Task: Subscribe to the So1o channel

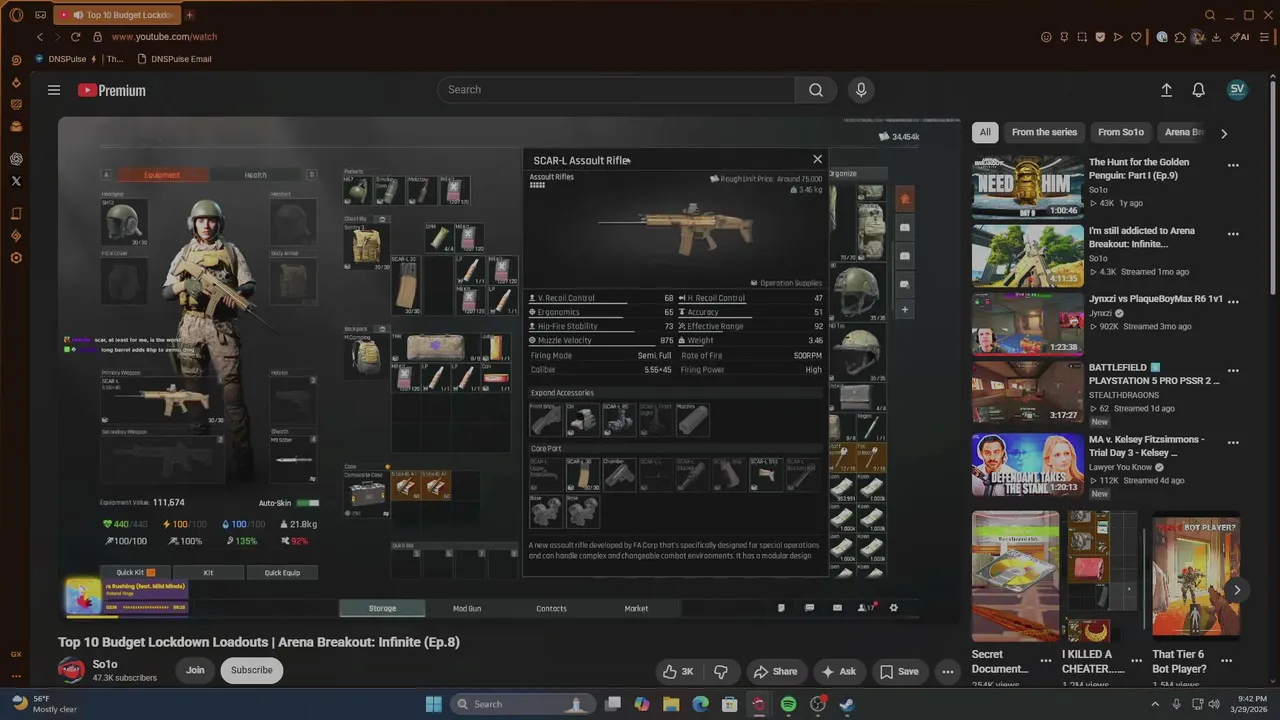Action: [x=252, y=670]
